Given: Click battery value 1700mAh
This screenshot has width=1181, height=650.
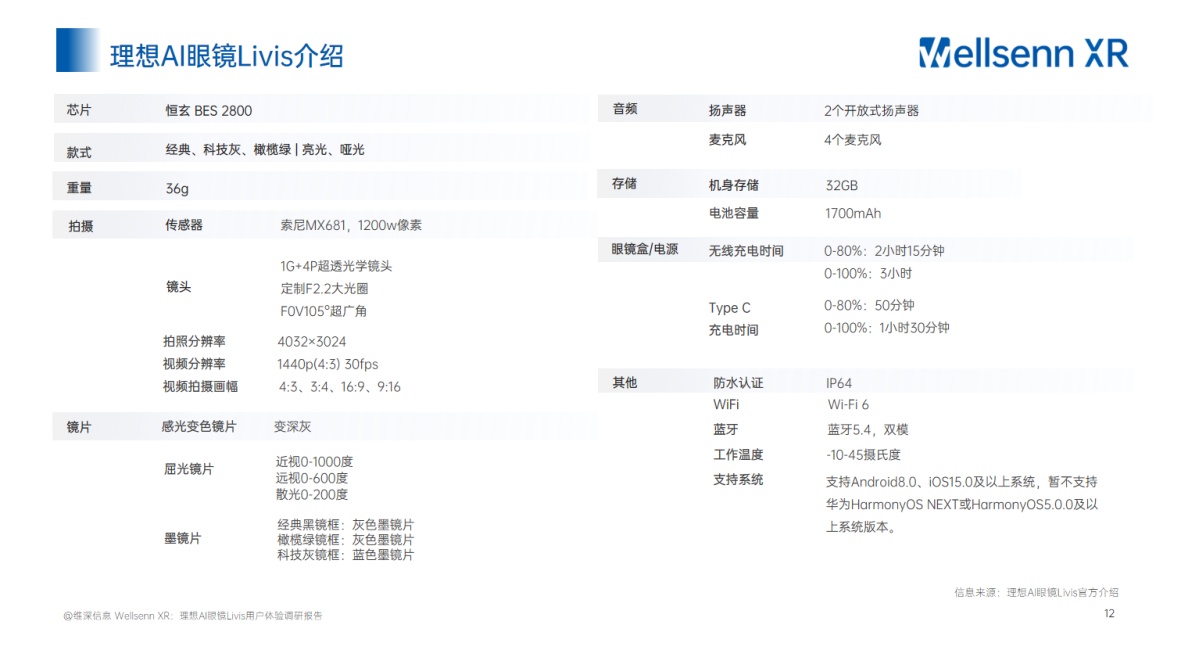Looking at the screenshot, I should tap(853, 214).
